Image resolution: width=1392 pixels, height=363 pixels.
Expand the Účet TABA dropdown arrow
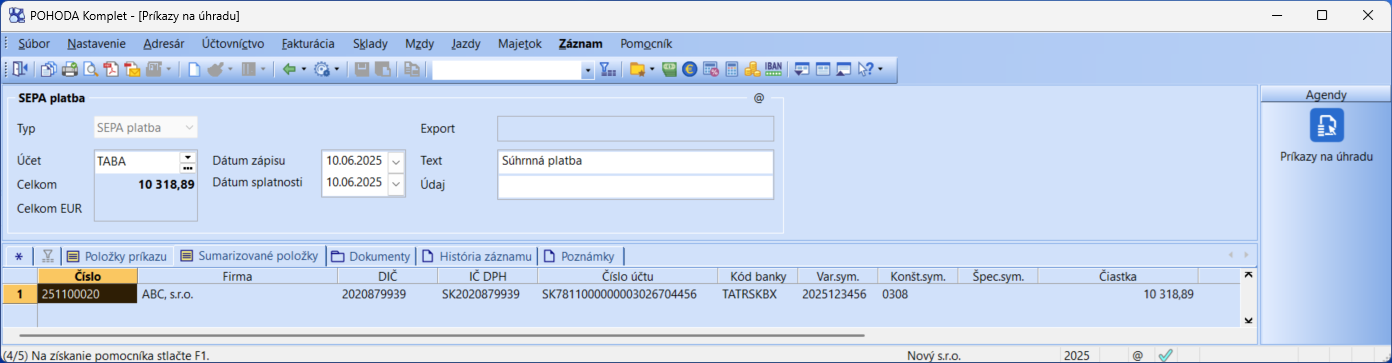click(187, 157)
